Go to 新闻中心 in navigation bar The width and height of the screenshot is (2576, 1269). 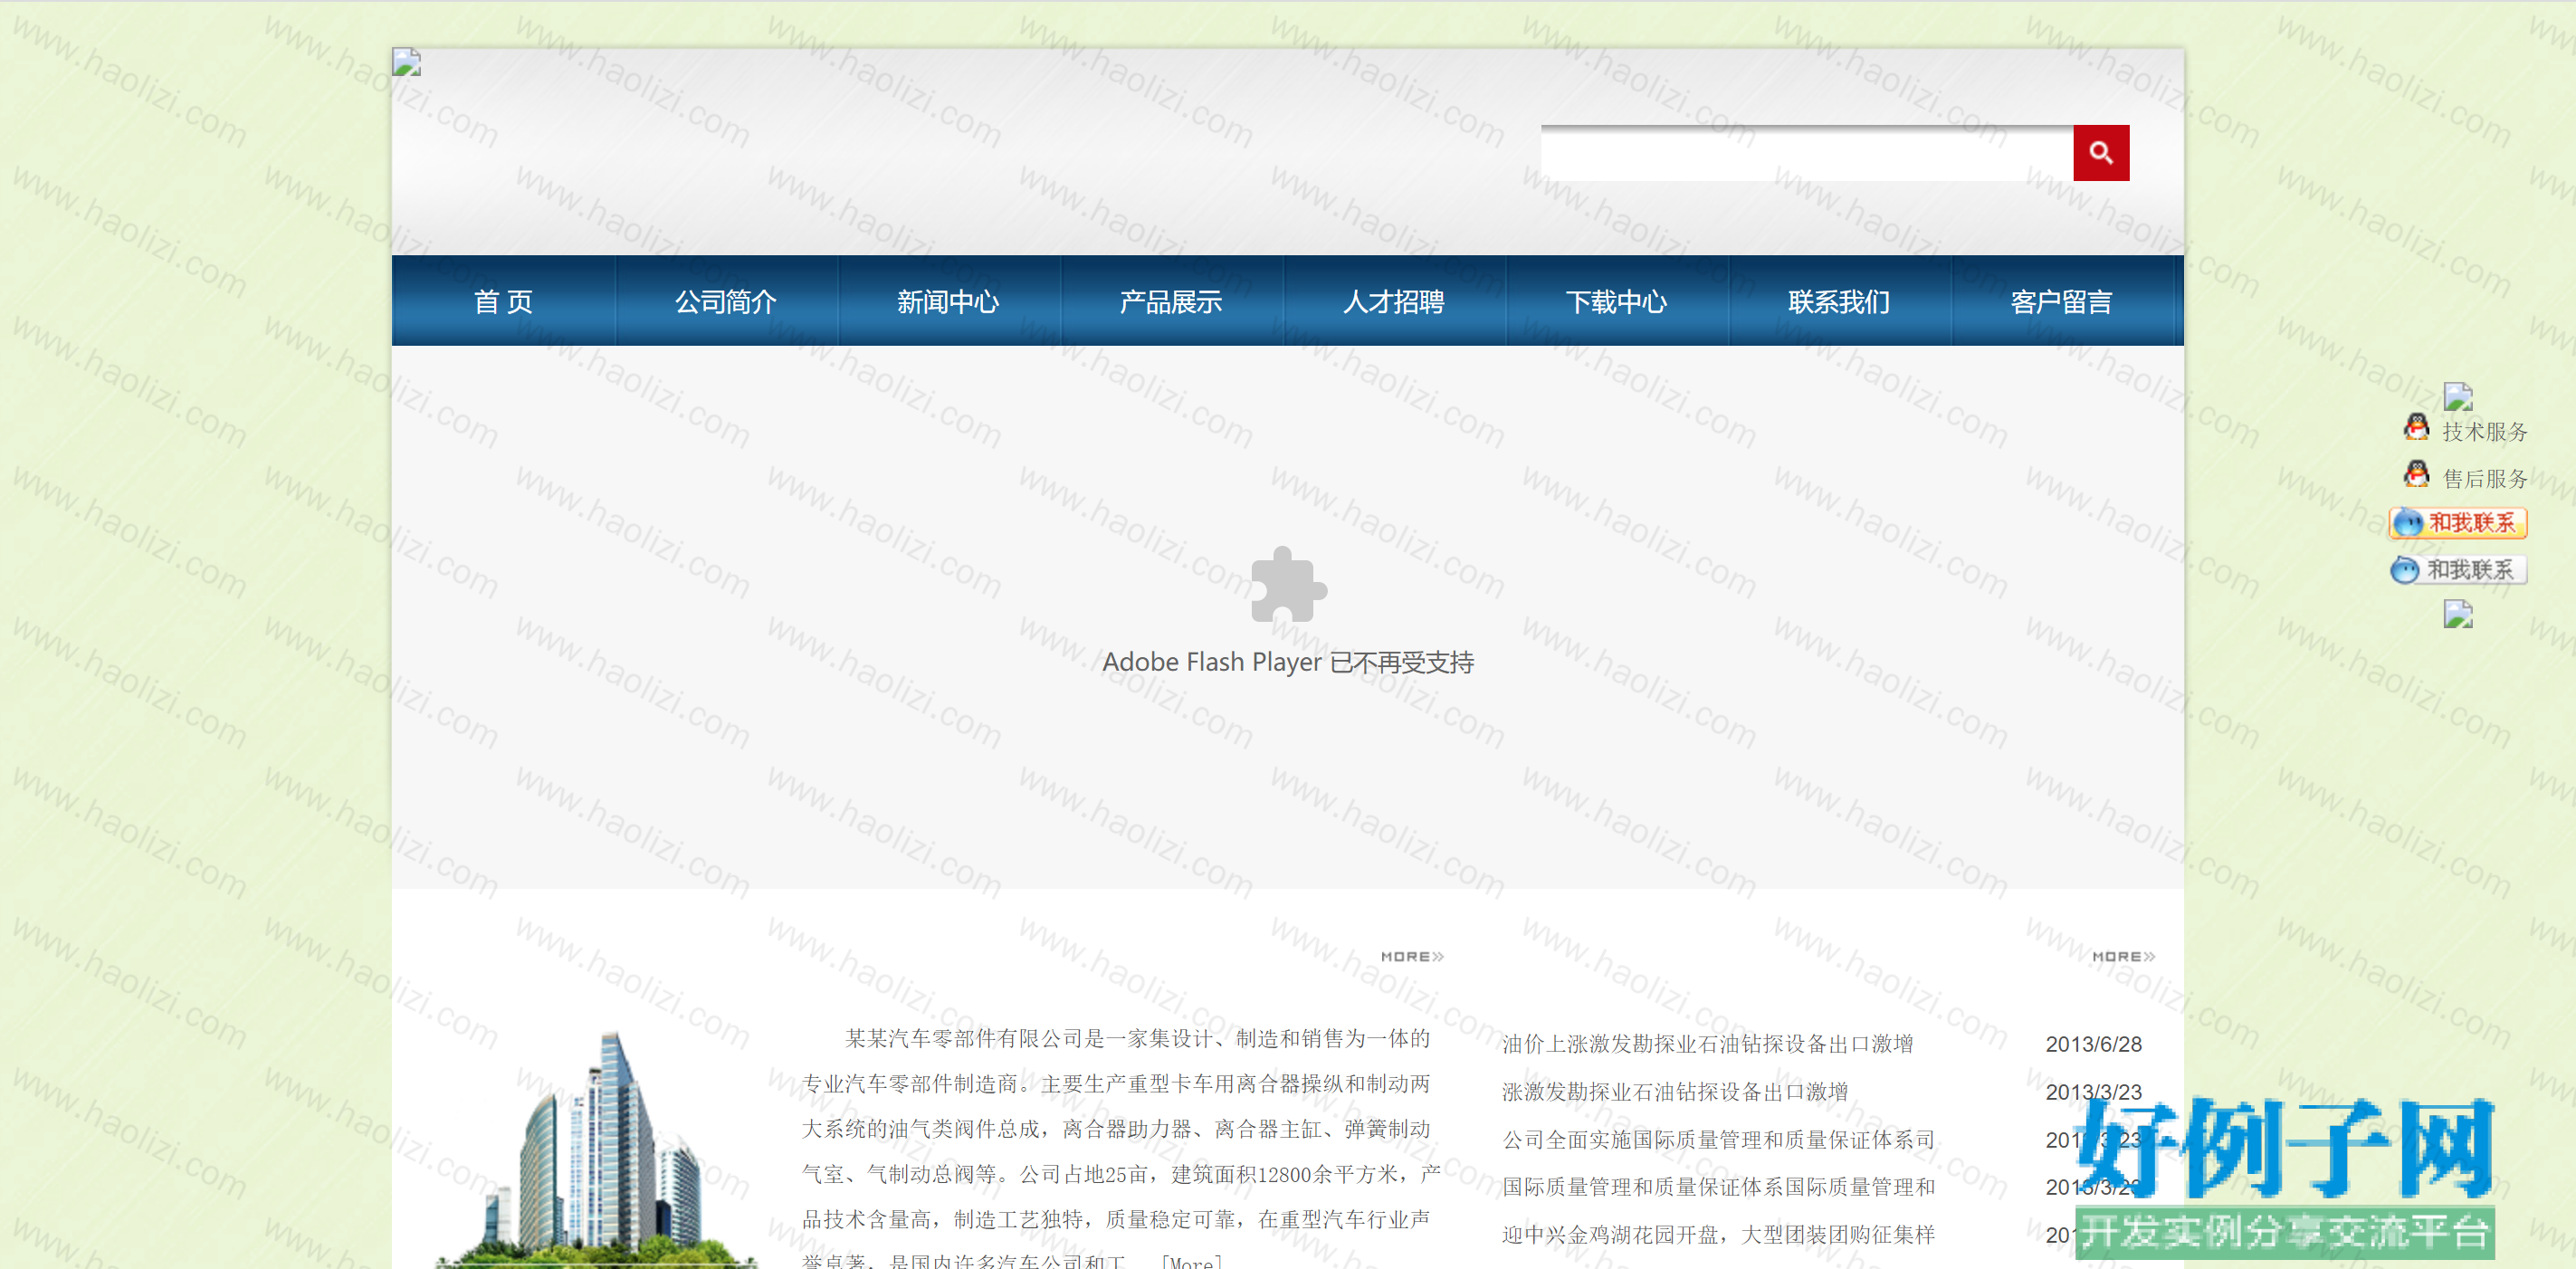(x=948, y=301)
